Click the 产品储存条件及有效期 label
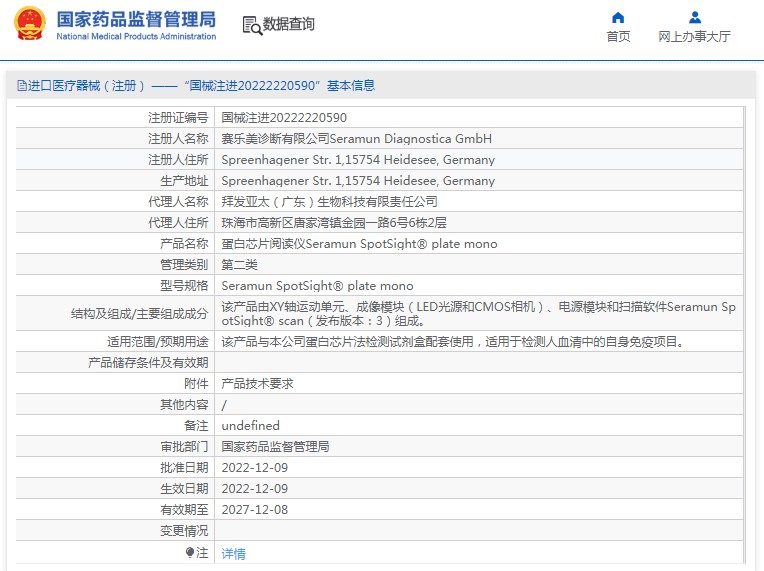The image size is (764, 571). pyautogui.click(x=148, y=363)
